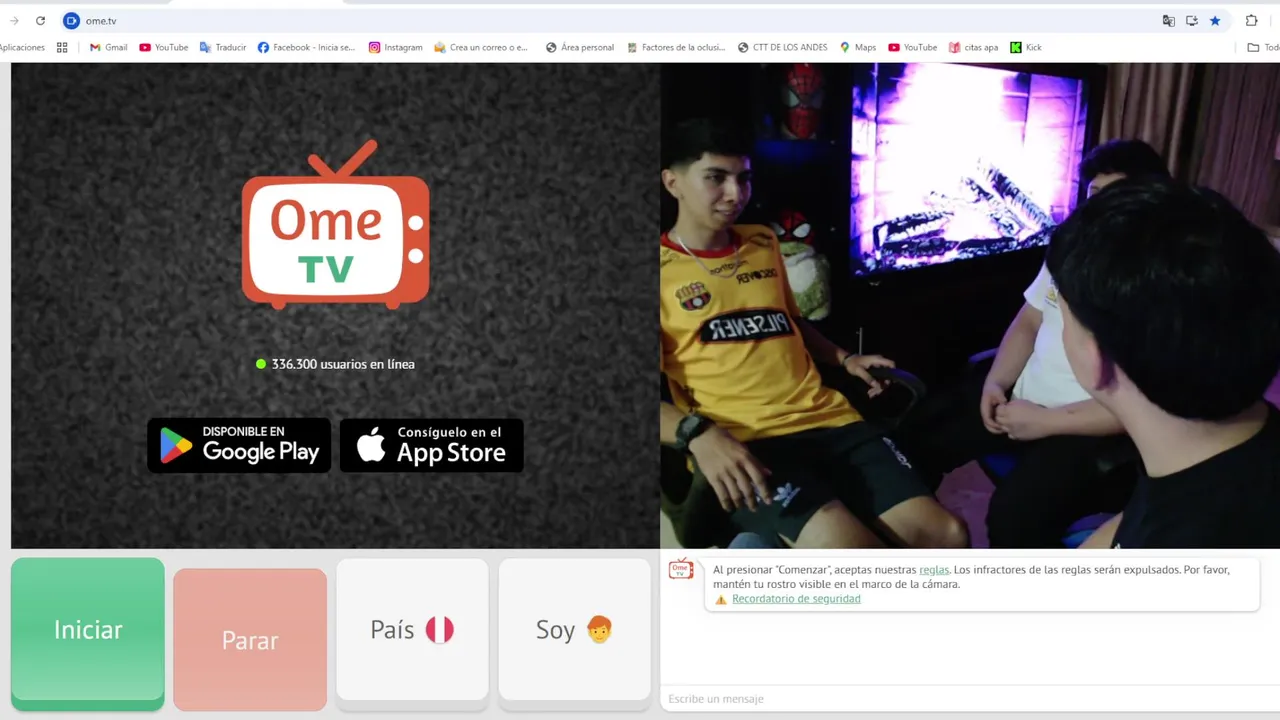Open the Maps bookmark

858,47
